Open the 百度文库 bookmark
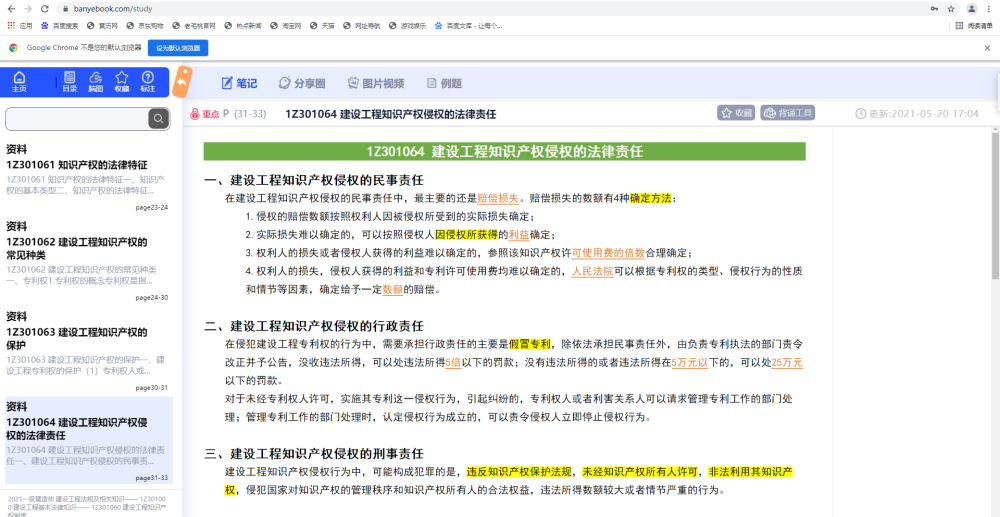The height and width of the screenshot is (517, 1000). pos(469,26)
